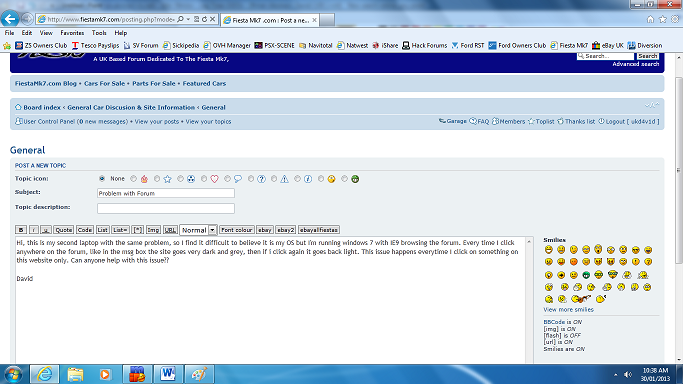This screenshot has width=683, height=384.
Task: Select the star topic icon radio button
Action: (157, 179)
